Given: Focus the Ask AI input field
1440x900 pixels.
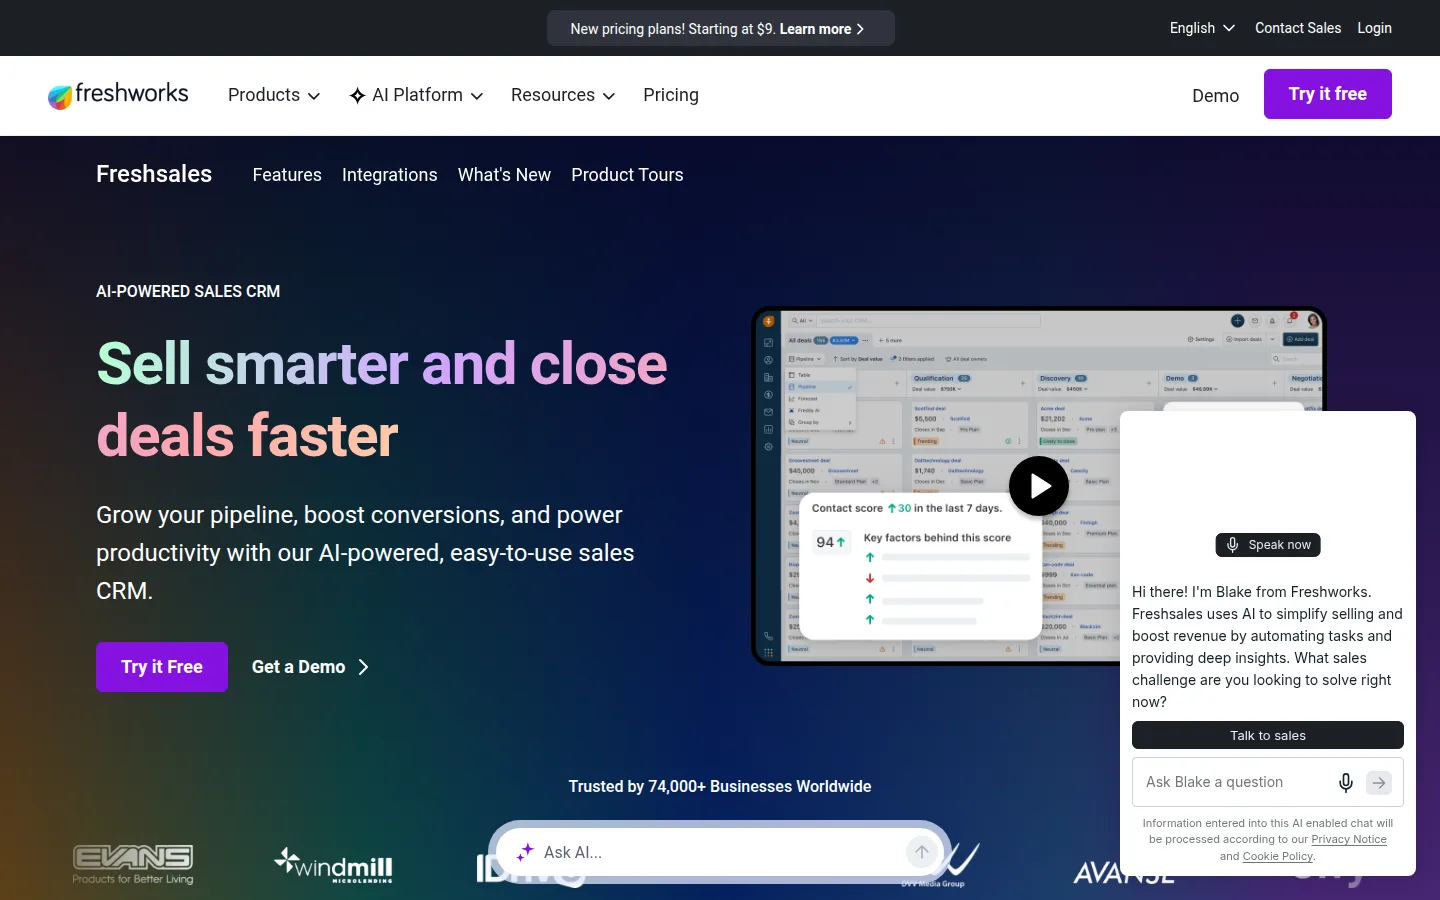Looking at the screenshot, I should click(x=720, y=852).
